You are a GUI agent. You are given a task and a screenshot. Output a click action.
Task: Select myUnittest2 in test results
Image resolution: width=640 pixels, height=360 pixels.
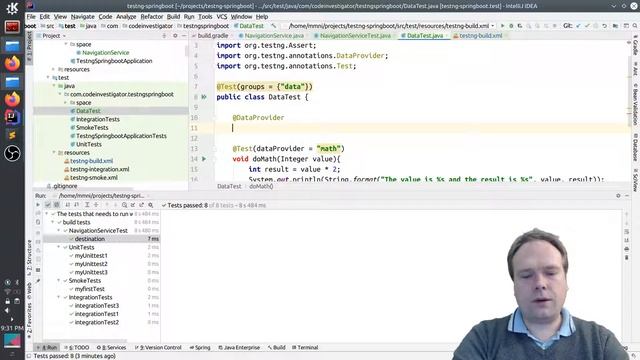[x=91, y=264]
